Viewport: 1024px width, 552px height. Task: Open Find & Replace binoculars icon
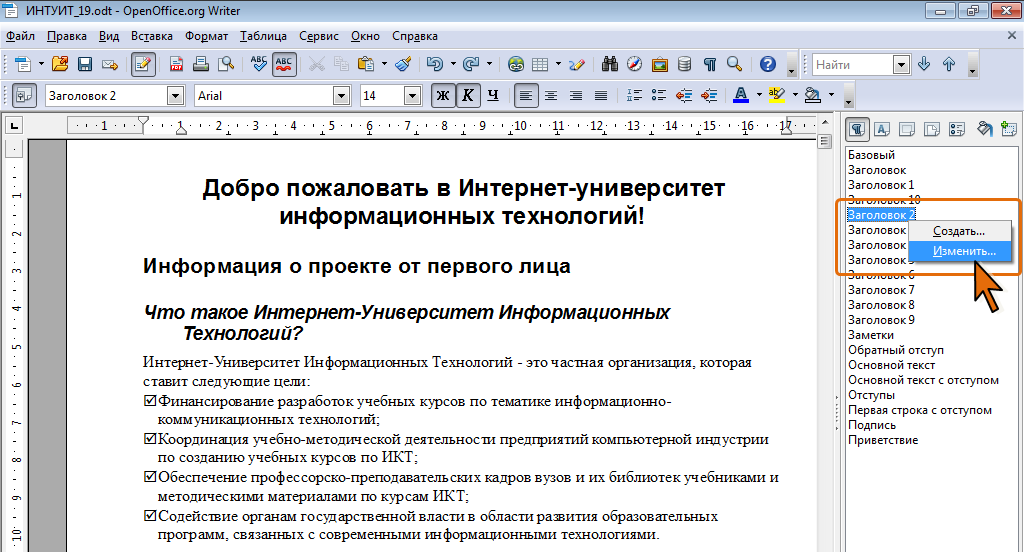610,64
